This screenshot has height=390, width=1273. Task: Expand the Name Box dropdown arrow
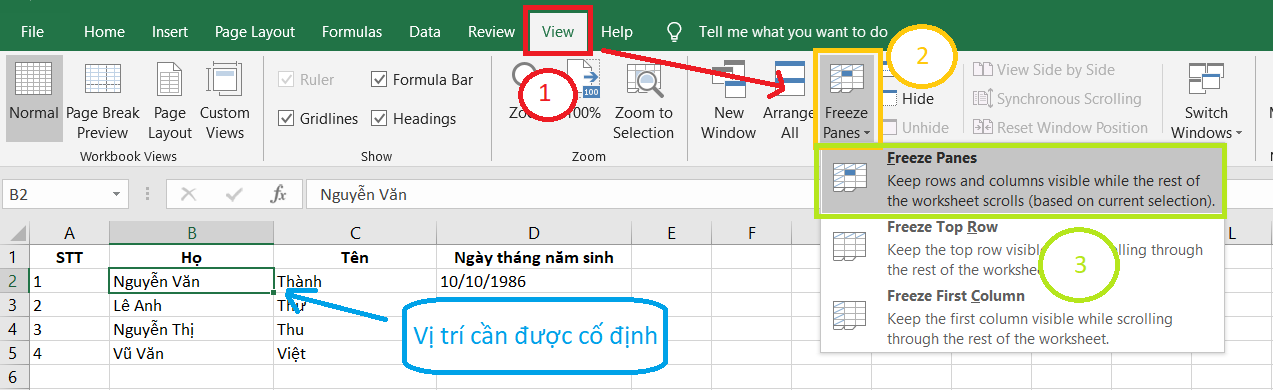(118, 195)
